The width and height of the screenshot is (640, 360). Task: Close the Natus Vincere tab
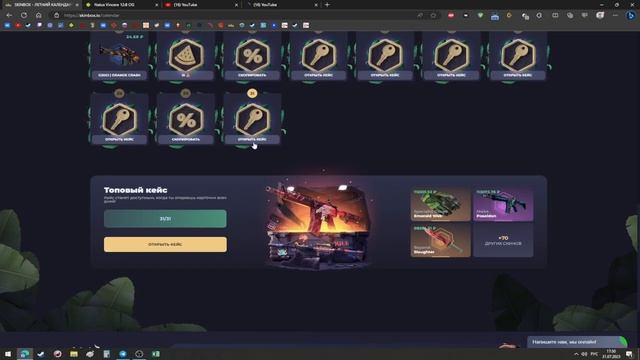click(157, 5)
